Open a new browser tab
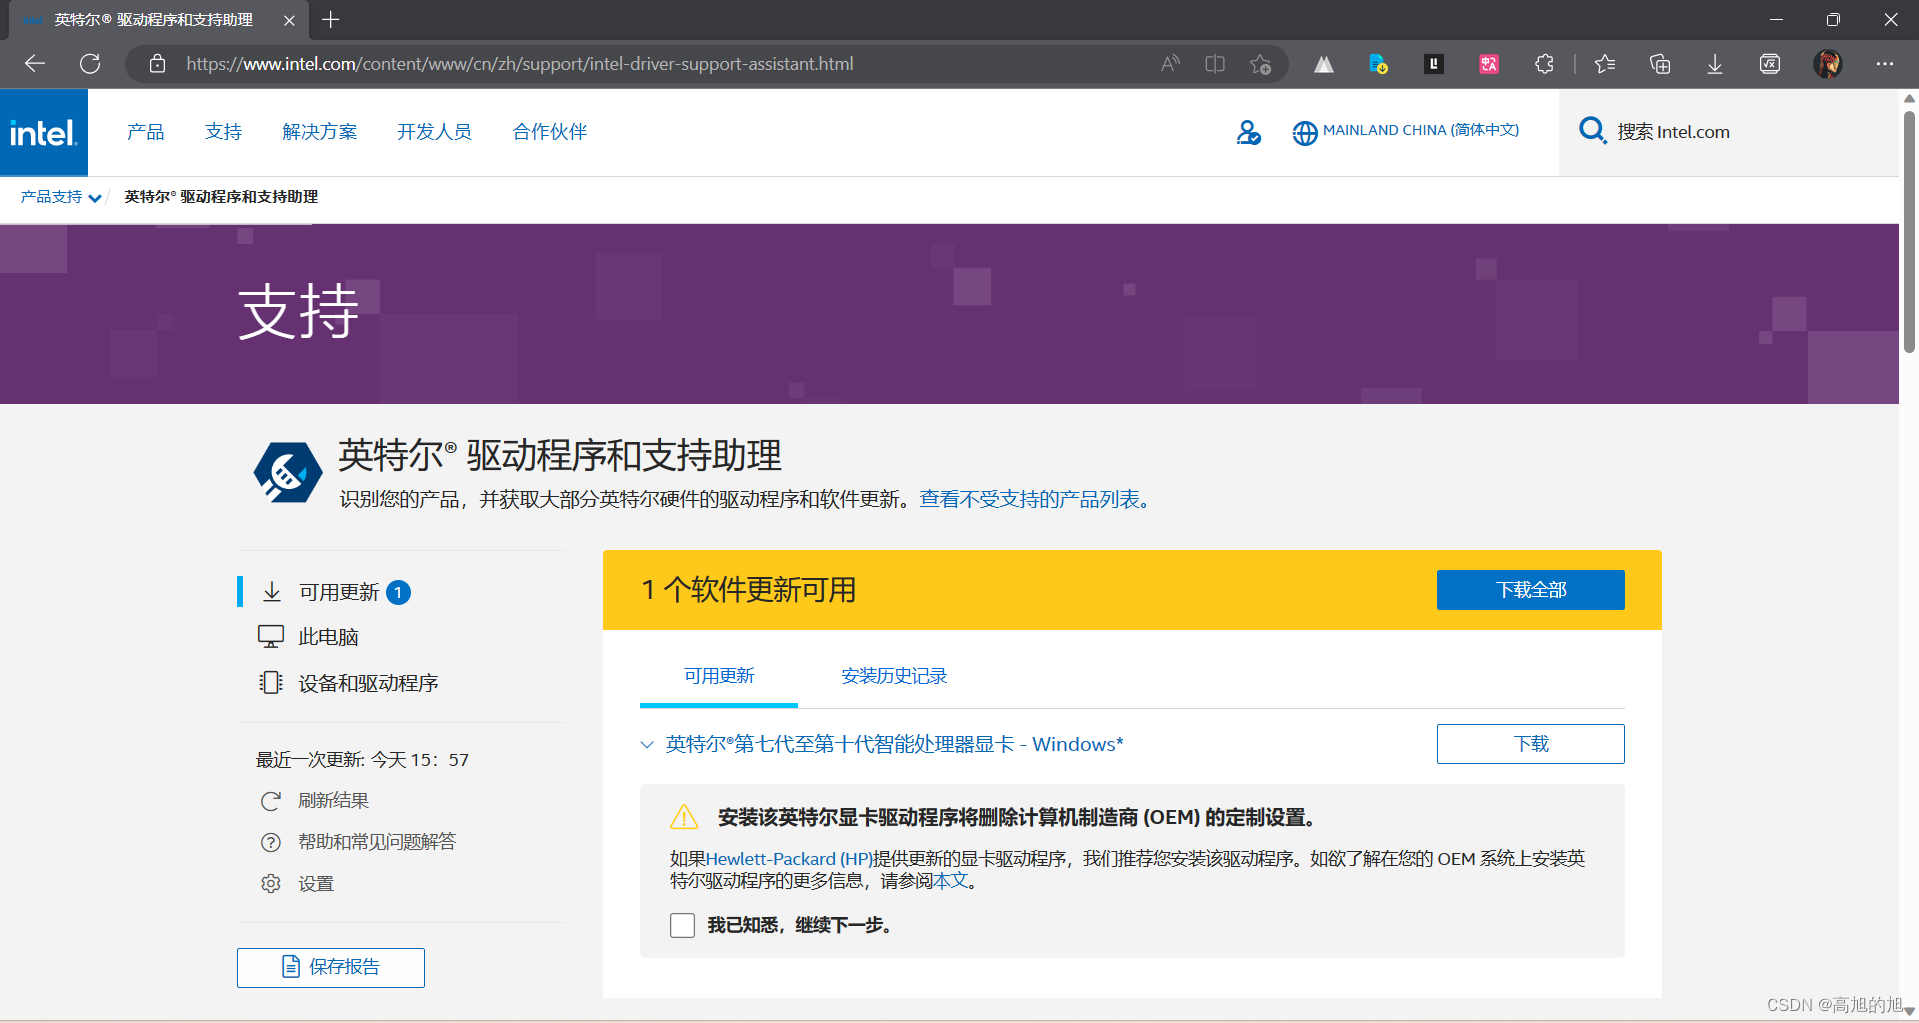Screen dimensions: 1919x1023 pos(331,20)
